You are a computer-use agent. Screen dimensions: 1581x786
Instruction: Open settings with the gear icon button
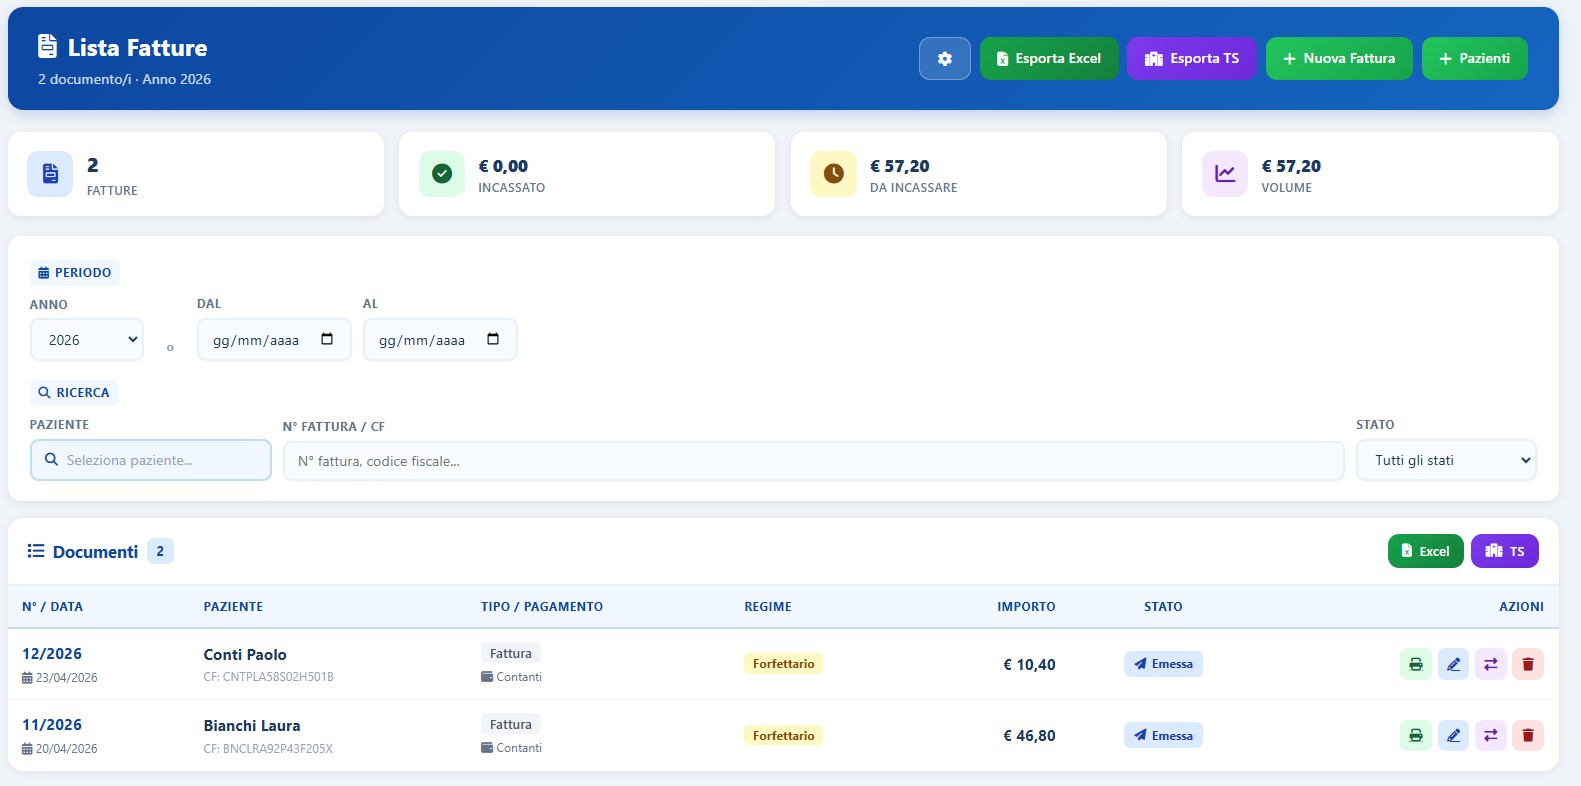click(x=944, y=59)
